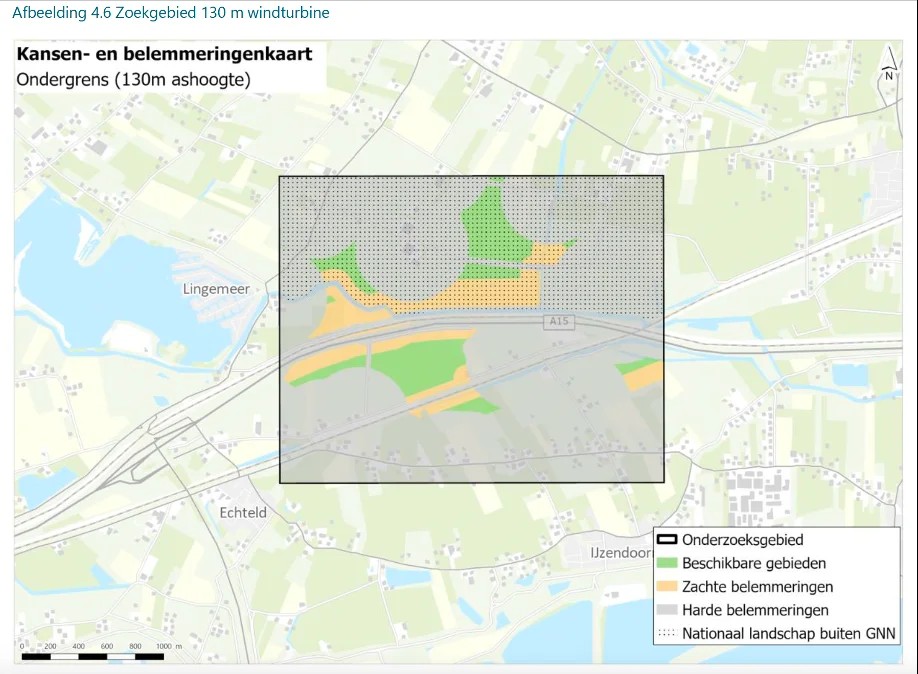Click the legend text 'Nationaal landschap buiten GNN'

click(789, 634)
